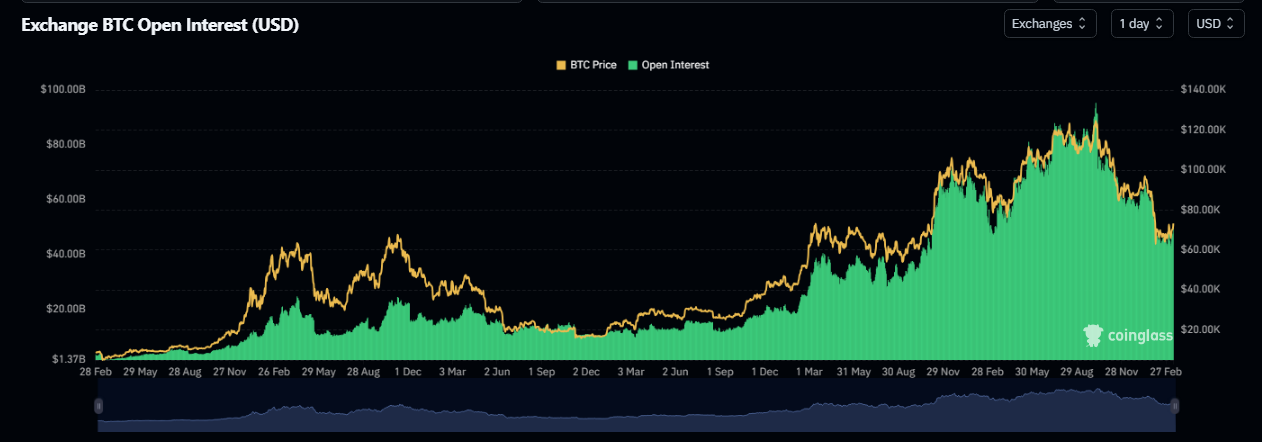1262x442 pixels.
Task: Click the yellow BTC Price legend swatch
Action: point(561,65)
